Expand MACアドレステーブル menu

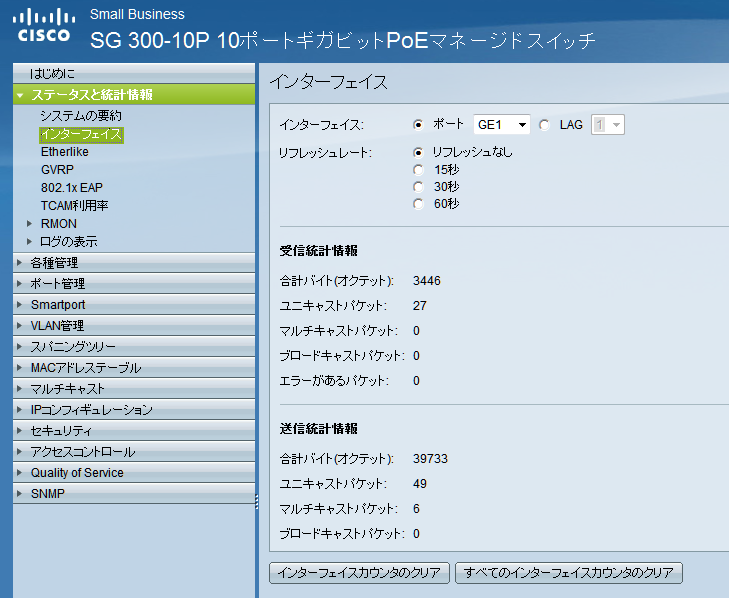click(x=134, y=368)
